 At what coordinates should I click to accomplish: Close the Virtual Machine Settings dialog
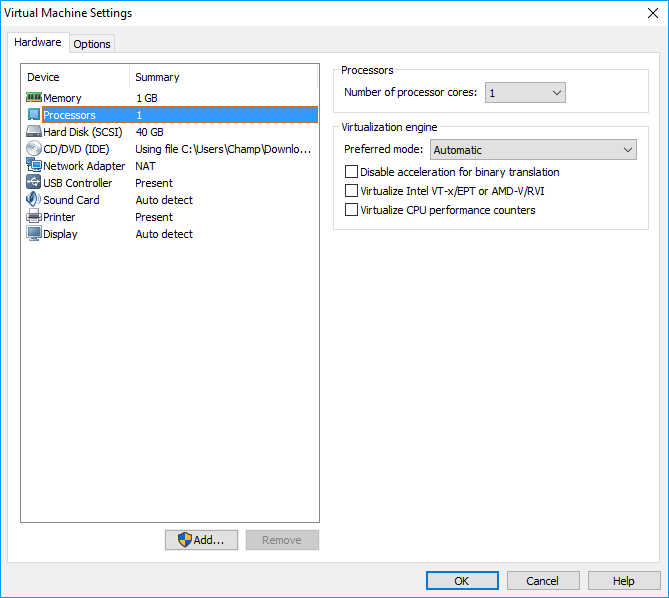[653, 13]
